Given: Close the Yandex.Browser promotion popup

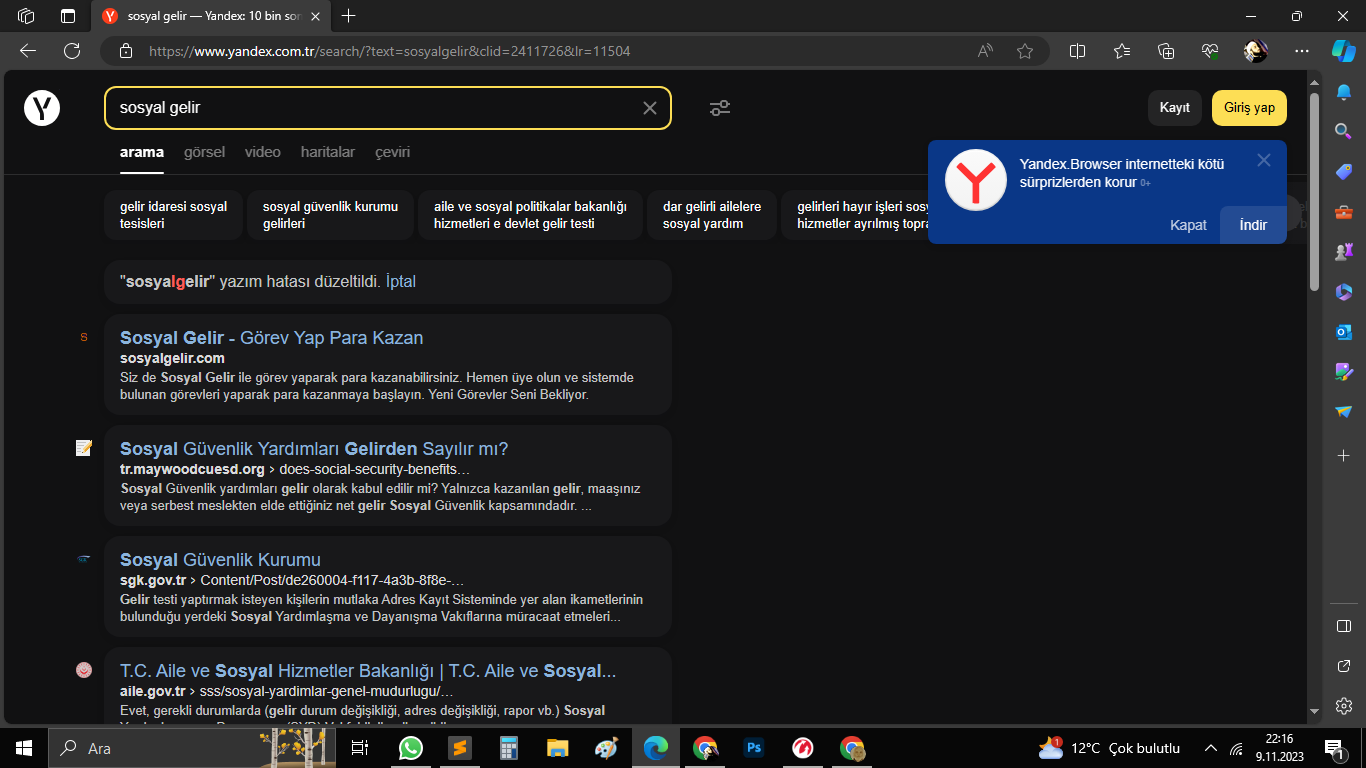Looking at the screenshot, I should (1264, 160).
